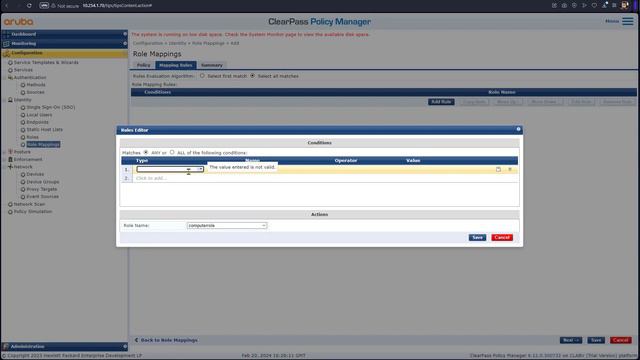The image size is (640, 360).
Task: Save the rule in Rules Editor
Action: pos(477,237)
